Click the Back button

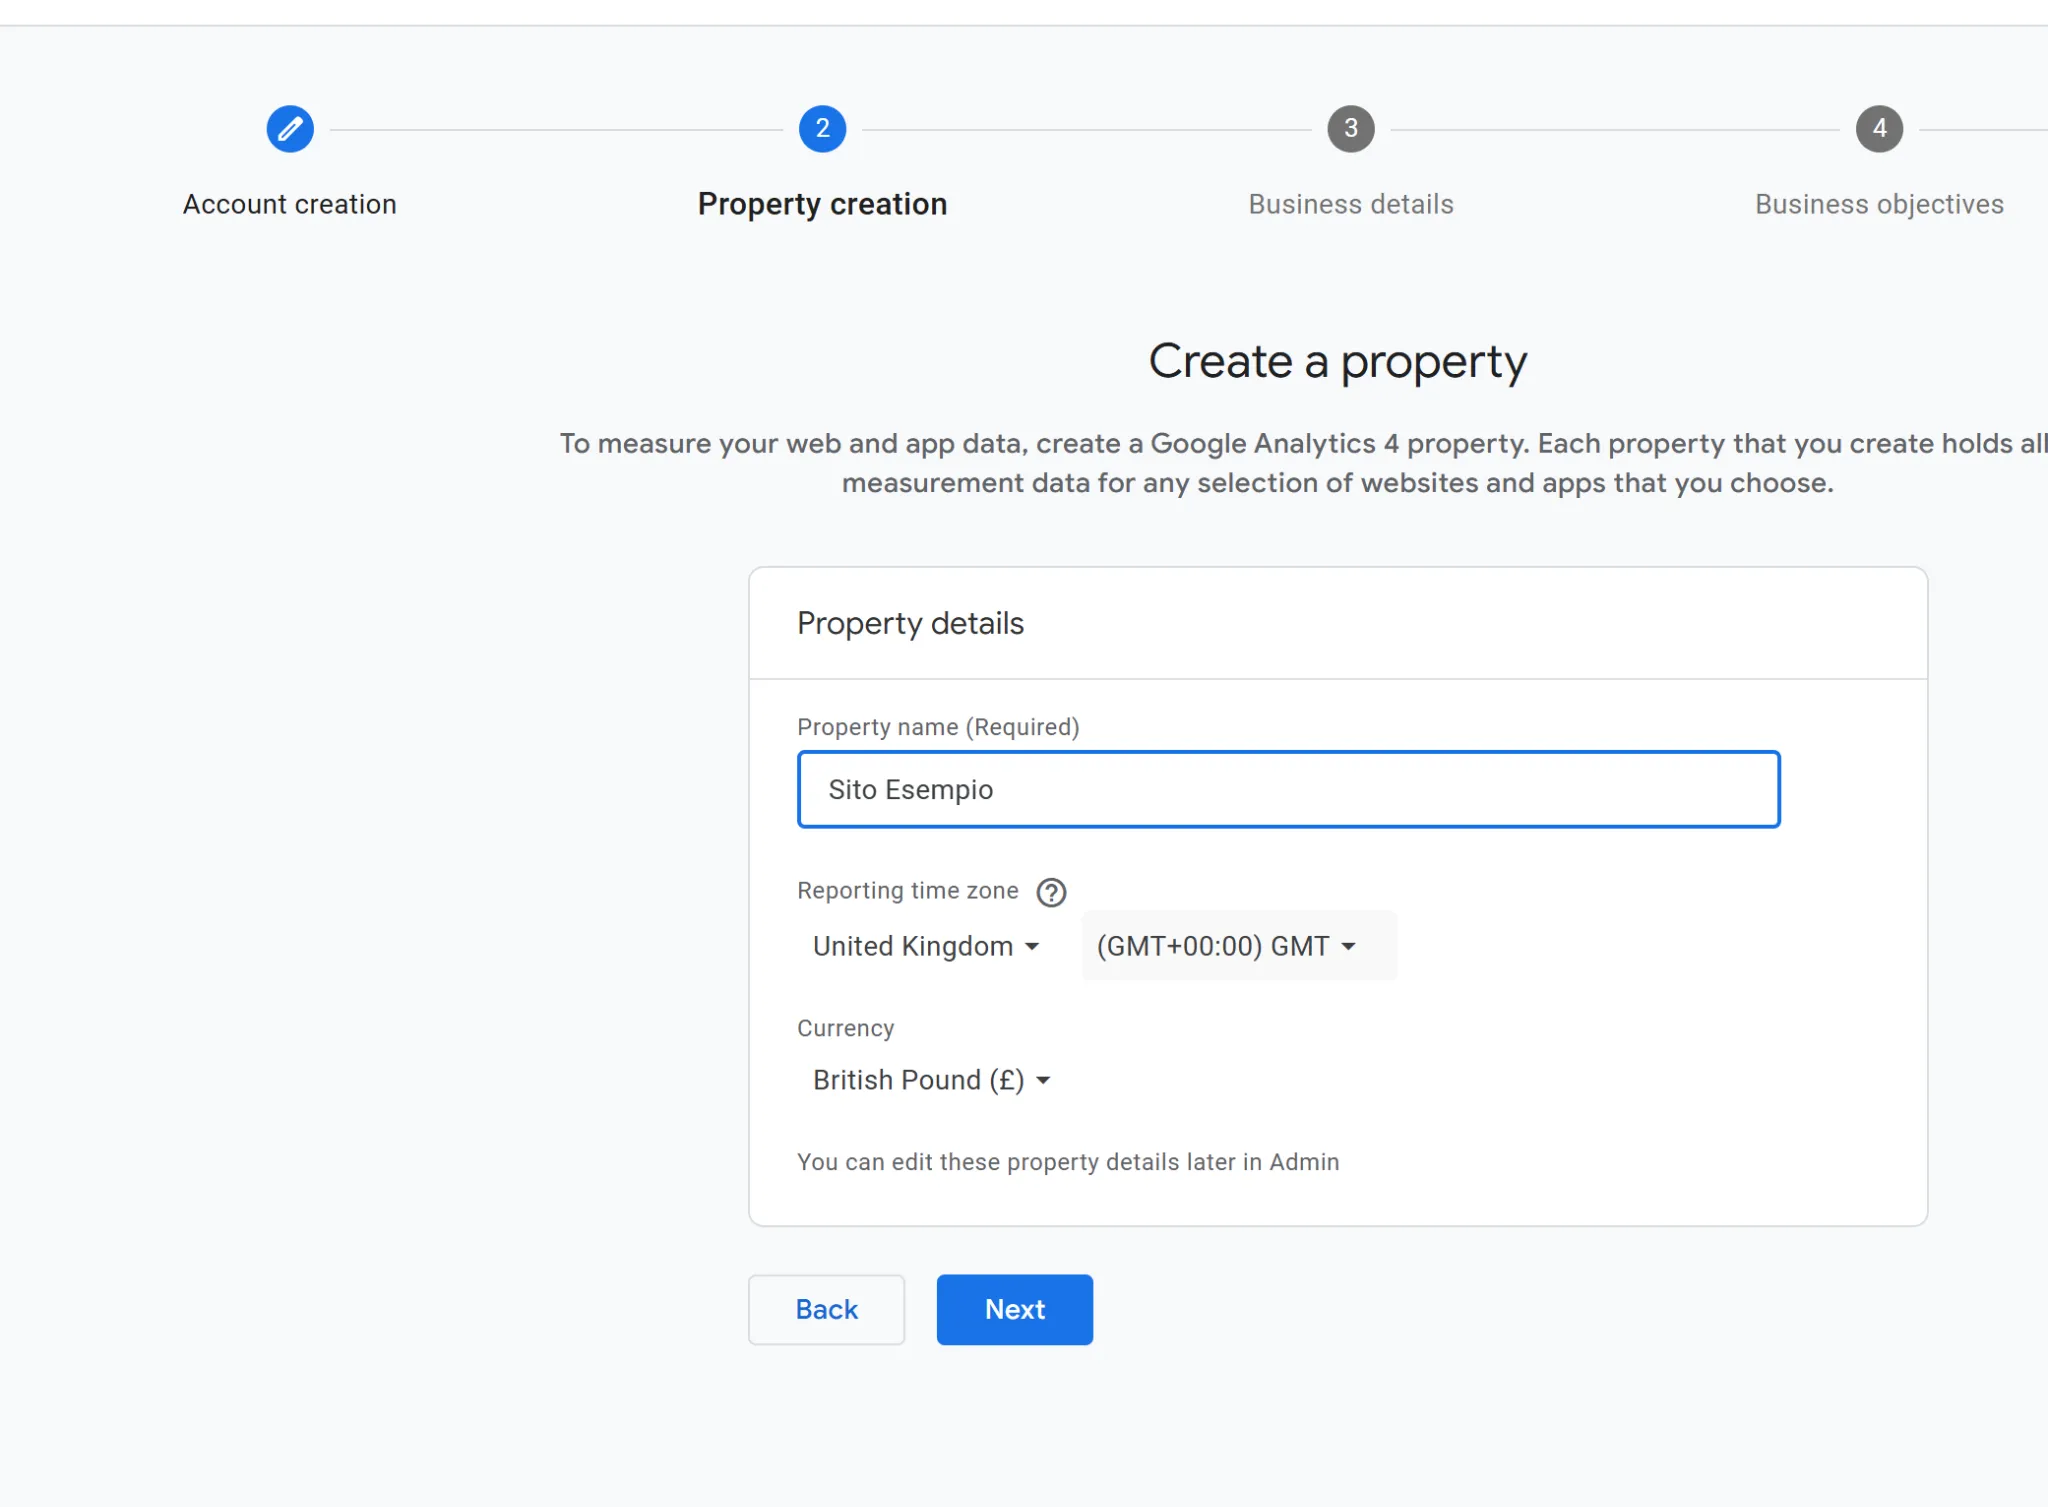826,1309
